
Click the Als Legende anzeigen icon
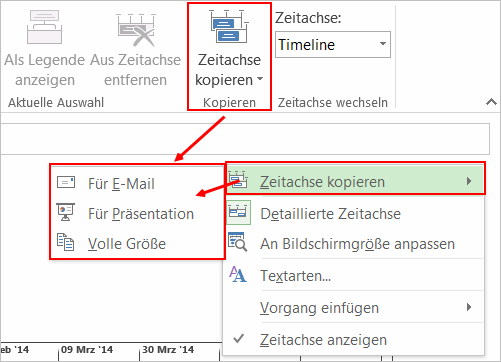pos(44,27)
